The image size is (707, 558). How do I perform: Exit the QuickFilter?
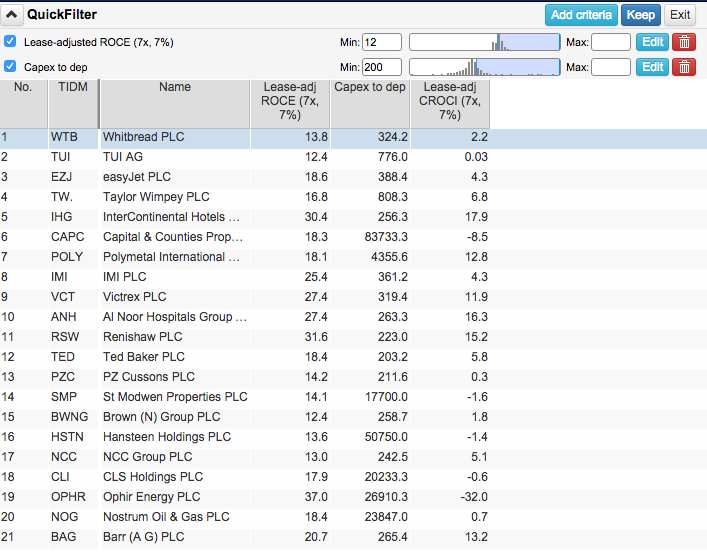pos(680,15)
